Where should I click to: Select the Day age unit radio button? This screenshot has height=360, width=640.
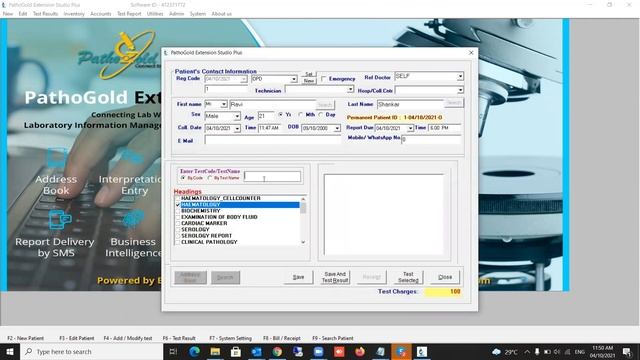320,115
